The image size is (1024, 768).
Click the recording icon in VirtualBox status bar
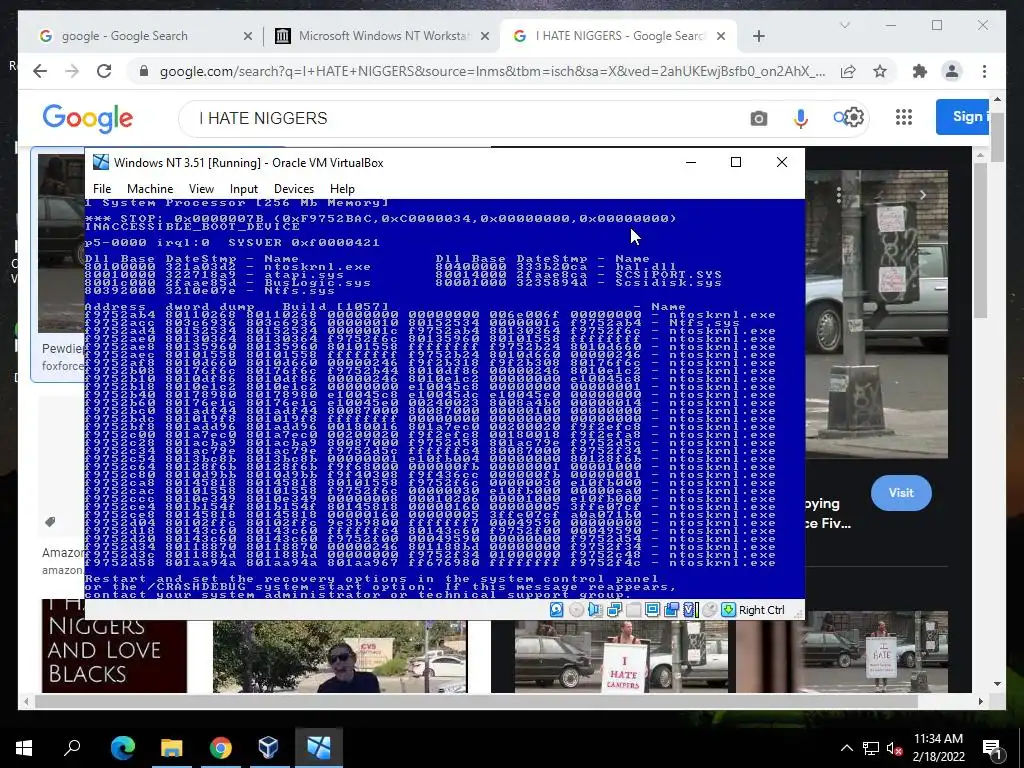[x=671, y=610]
